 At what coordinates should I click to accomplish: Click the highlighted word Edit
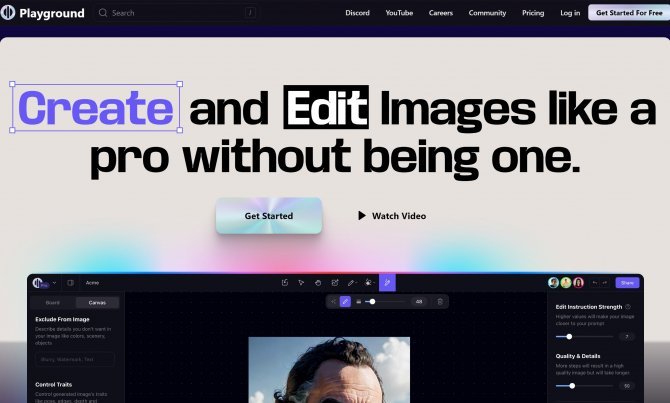[326, 107]
